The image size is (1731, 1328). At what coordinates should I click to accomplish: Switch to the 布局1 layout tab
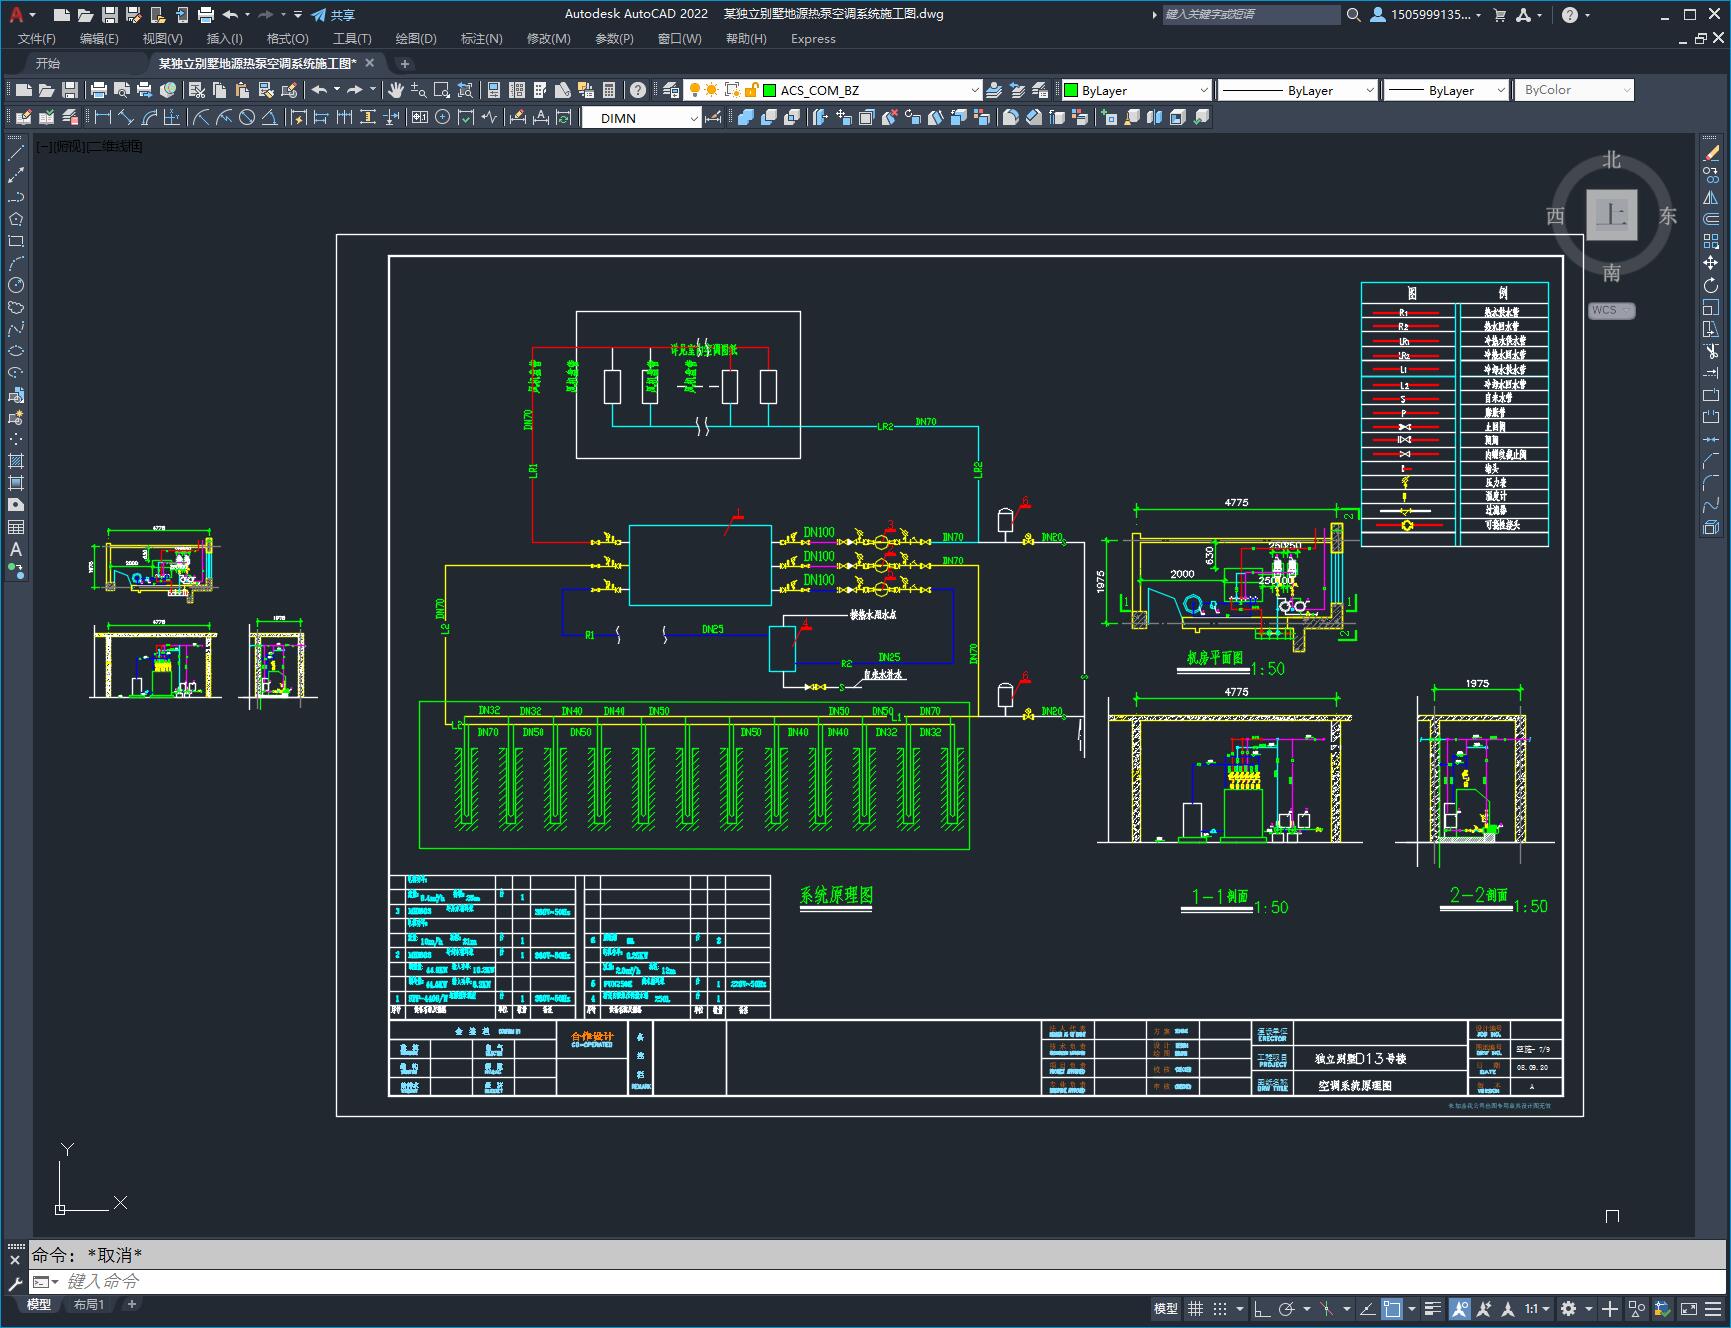tap(89, 1304)
